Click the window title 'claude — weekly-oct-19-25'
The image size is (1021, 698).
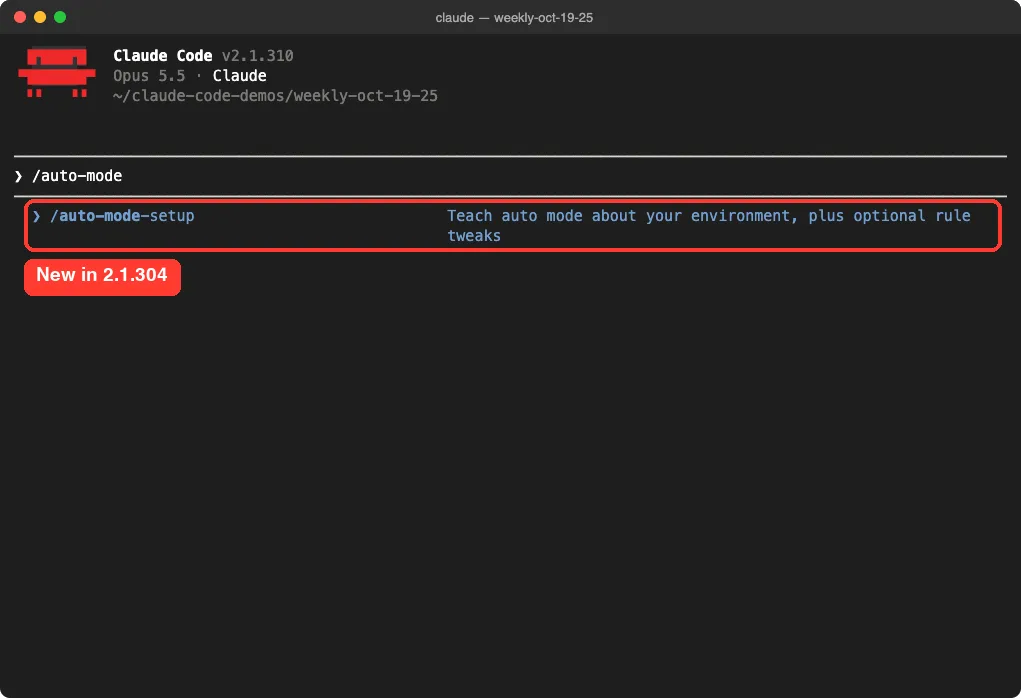click(x=514, y=18)
